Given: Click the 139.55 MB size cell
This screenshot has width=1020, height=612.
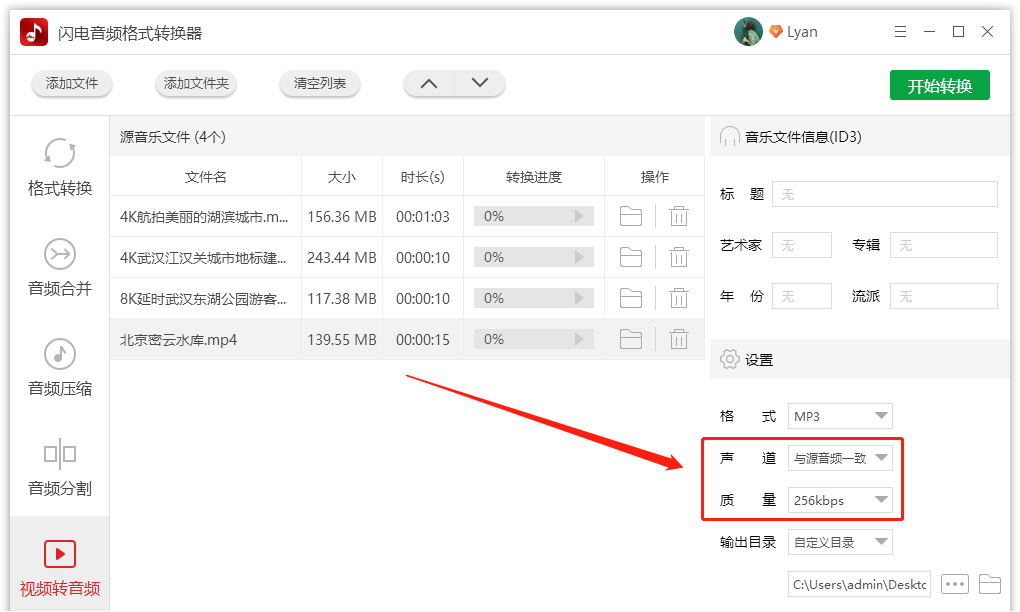Looking at the screenshot, I should 342,339.
